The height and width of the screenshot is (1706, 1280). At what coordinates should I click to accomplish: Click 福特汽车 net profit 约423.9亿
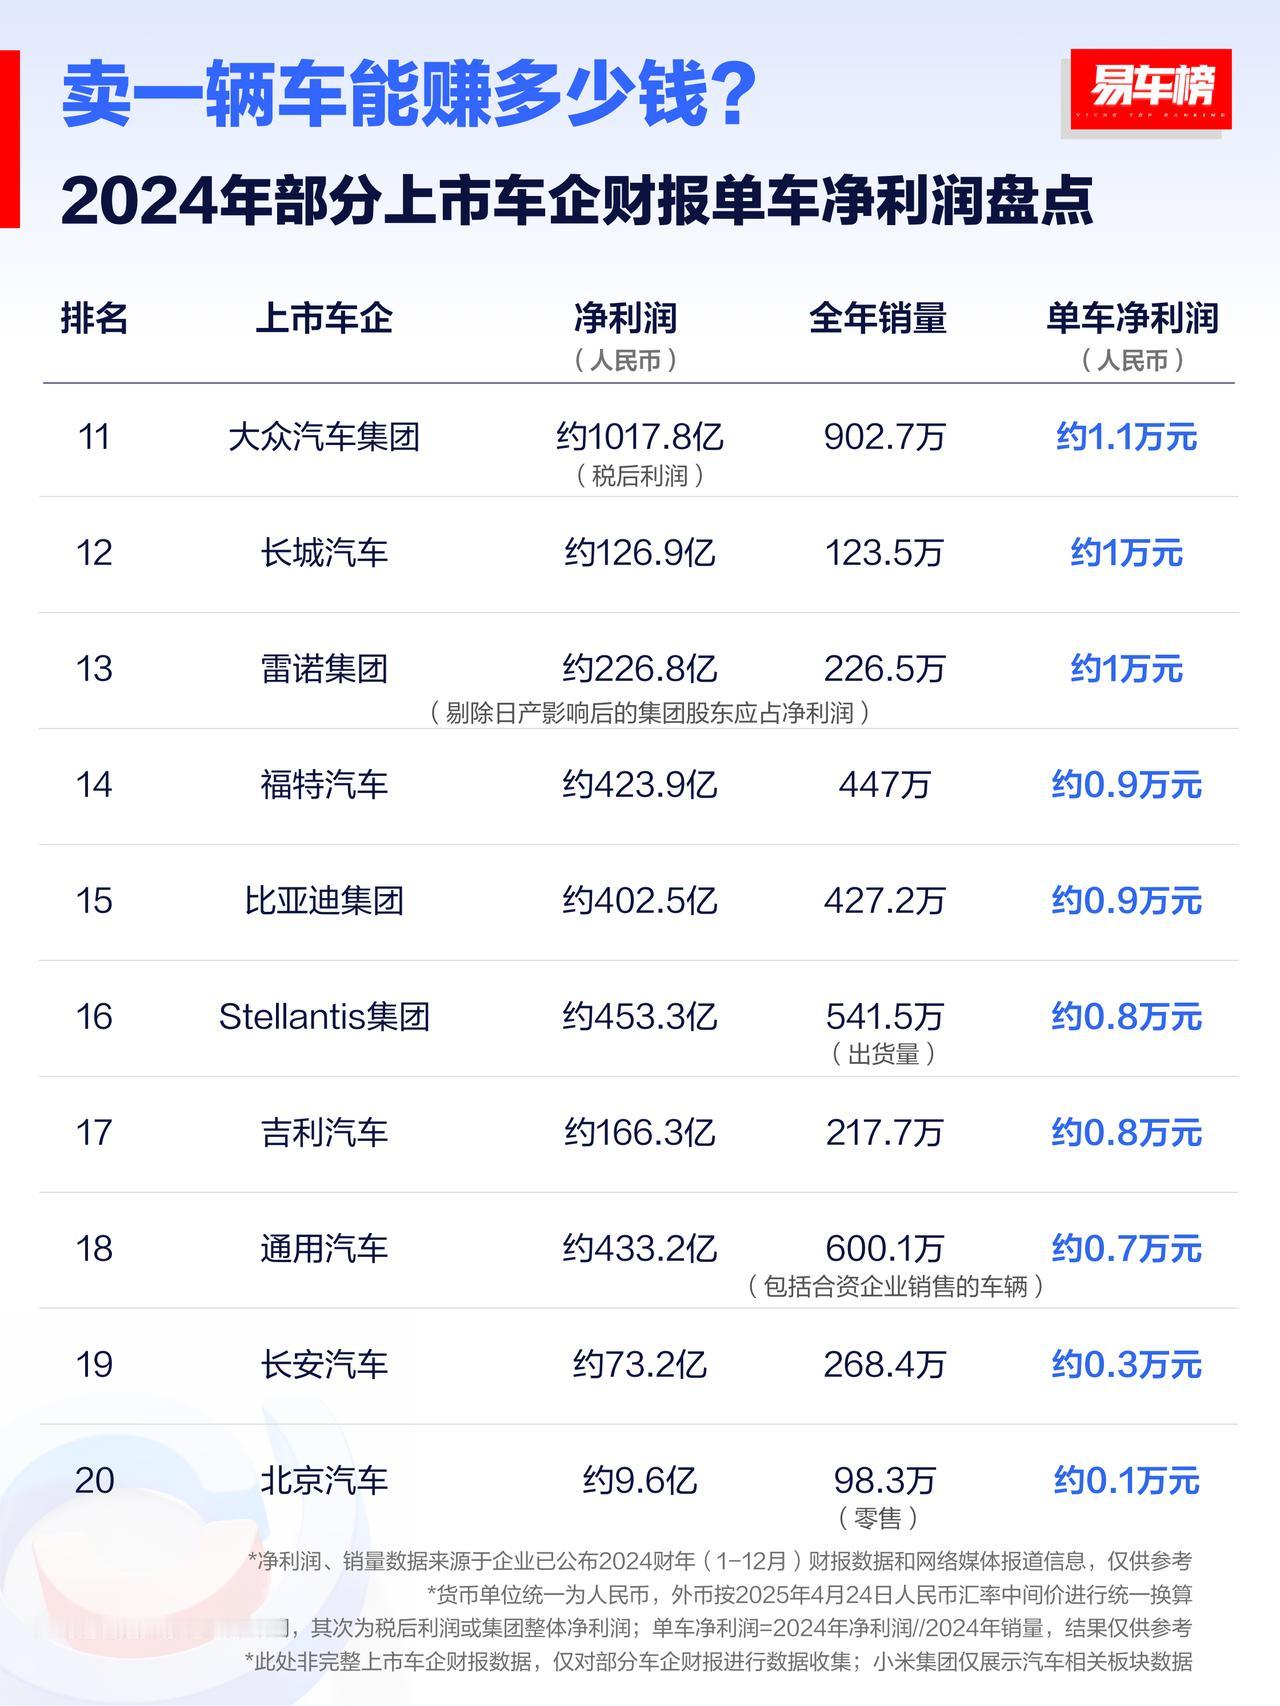point(640,784)
